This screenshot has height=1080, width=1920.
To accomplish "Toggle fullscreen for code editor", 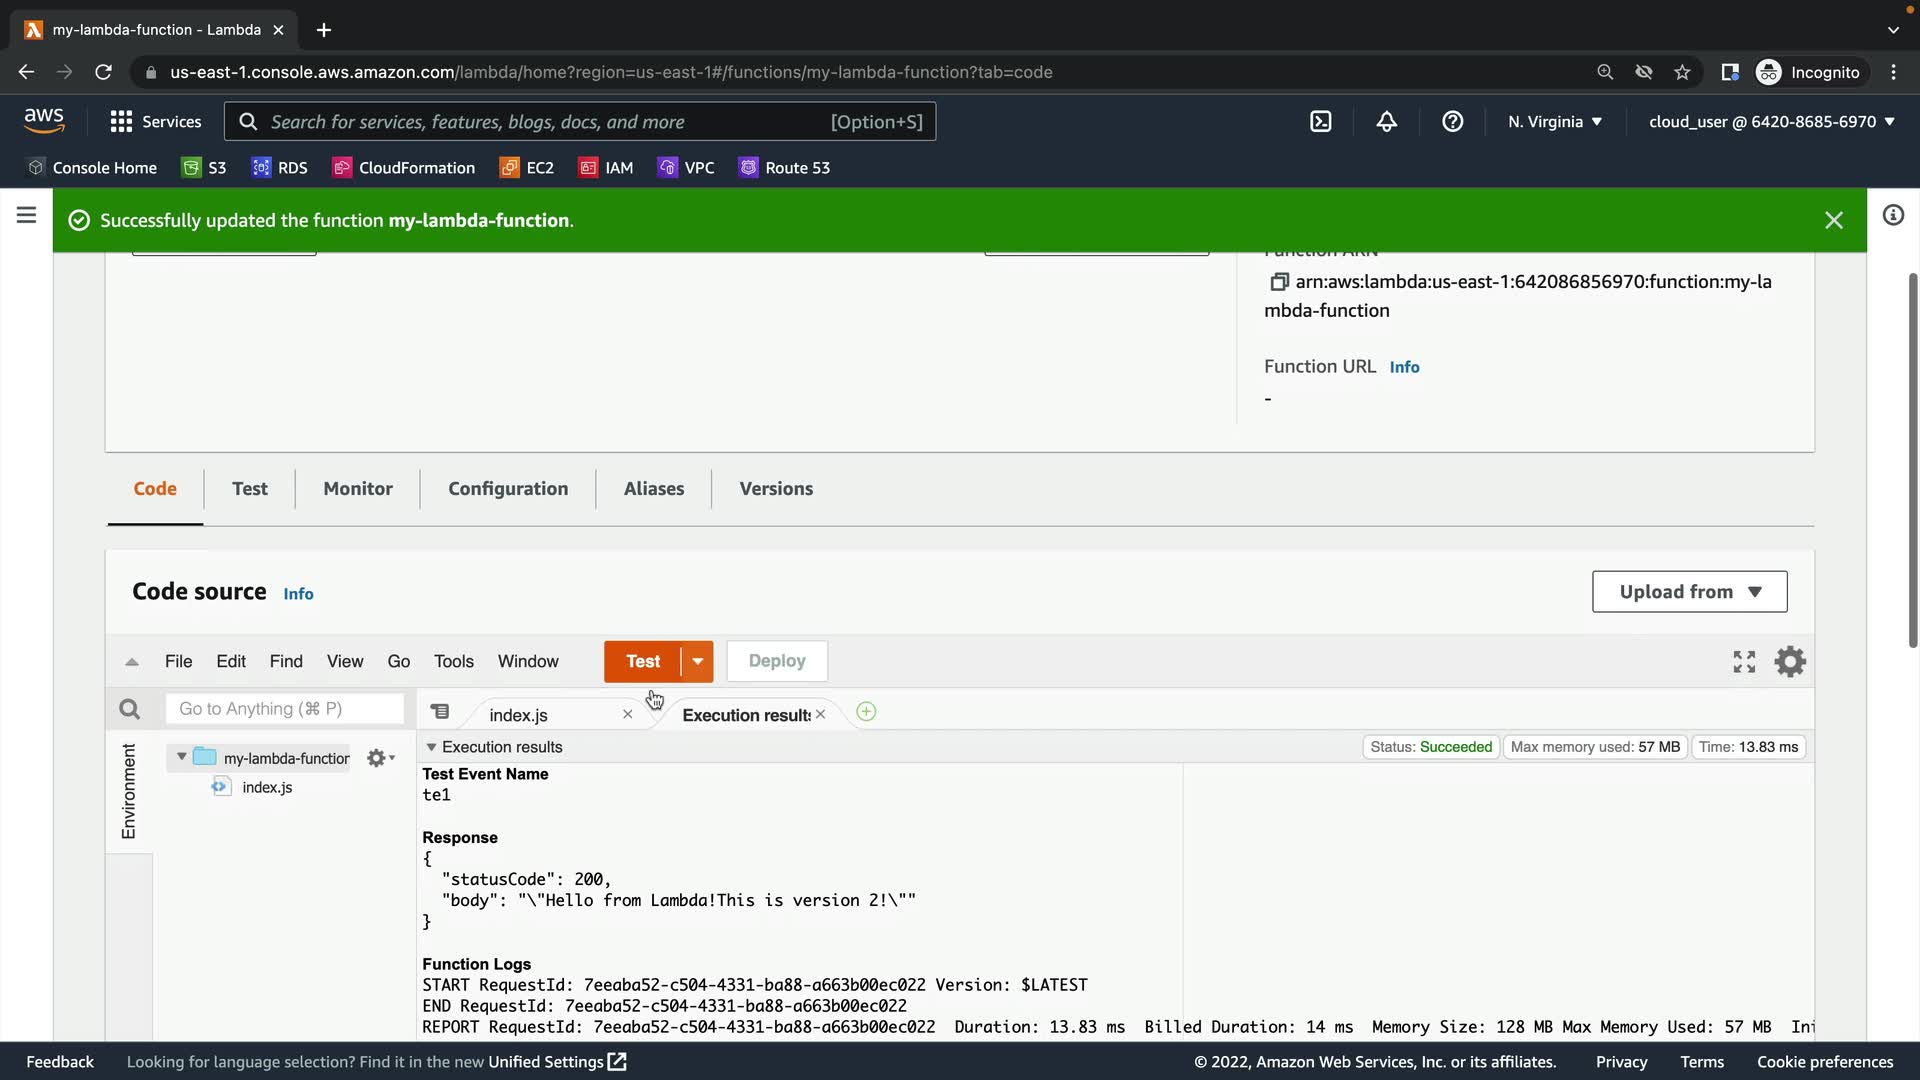I will [1744, 662].
